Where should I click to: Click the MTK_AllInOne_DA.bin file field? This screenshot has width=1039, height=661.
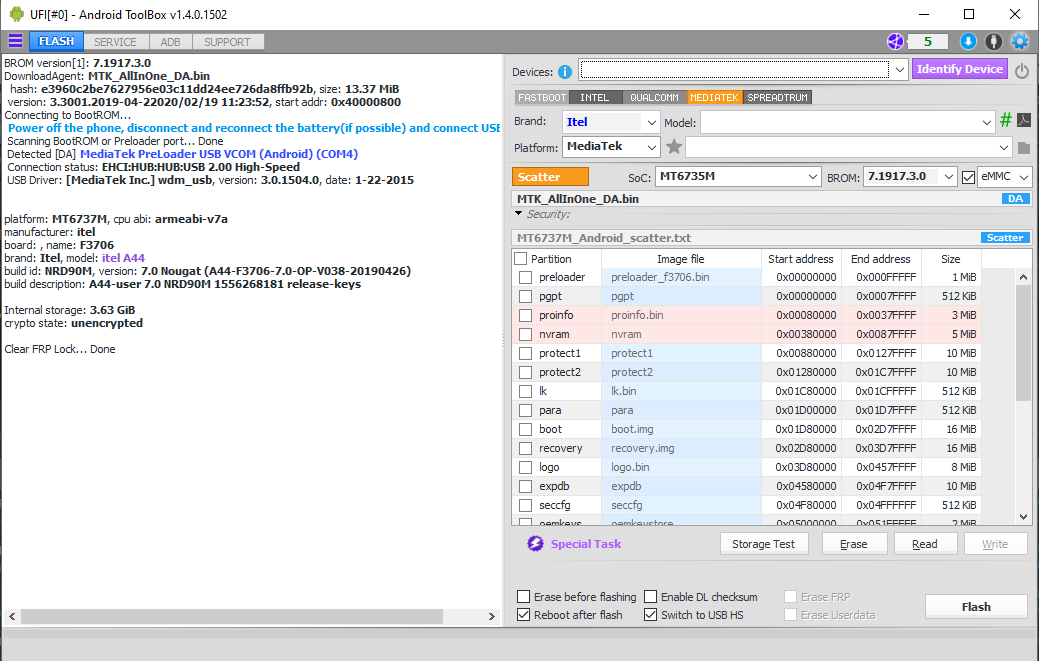(x=757, y=199)
